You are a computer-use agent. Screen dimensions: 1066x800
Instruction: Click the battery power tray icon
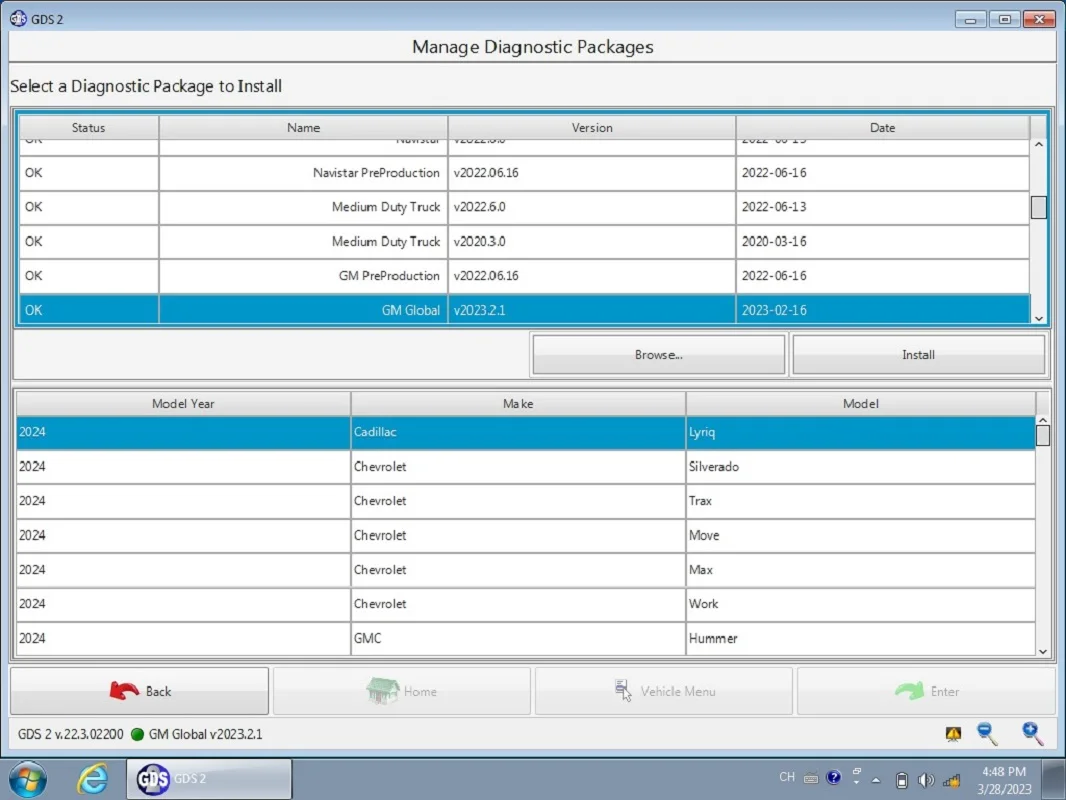pyautogui.click(x=901, y=780)
